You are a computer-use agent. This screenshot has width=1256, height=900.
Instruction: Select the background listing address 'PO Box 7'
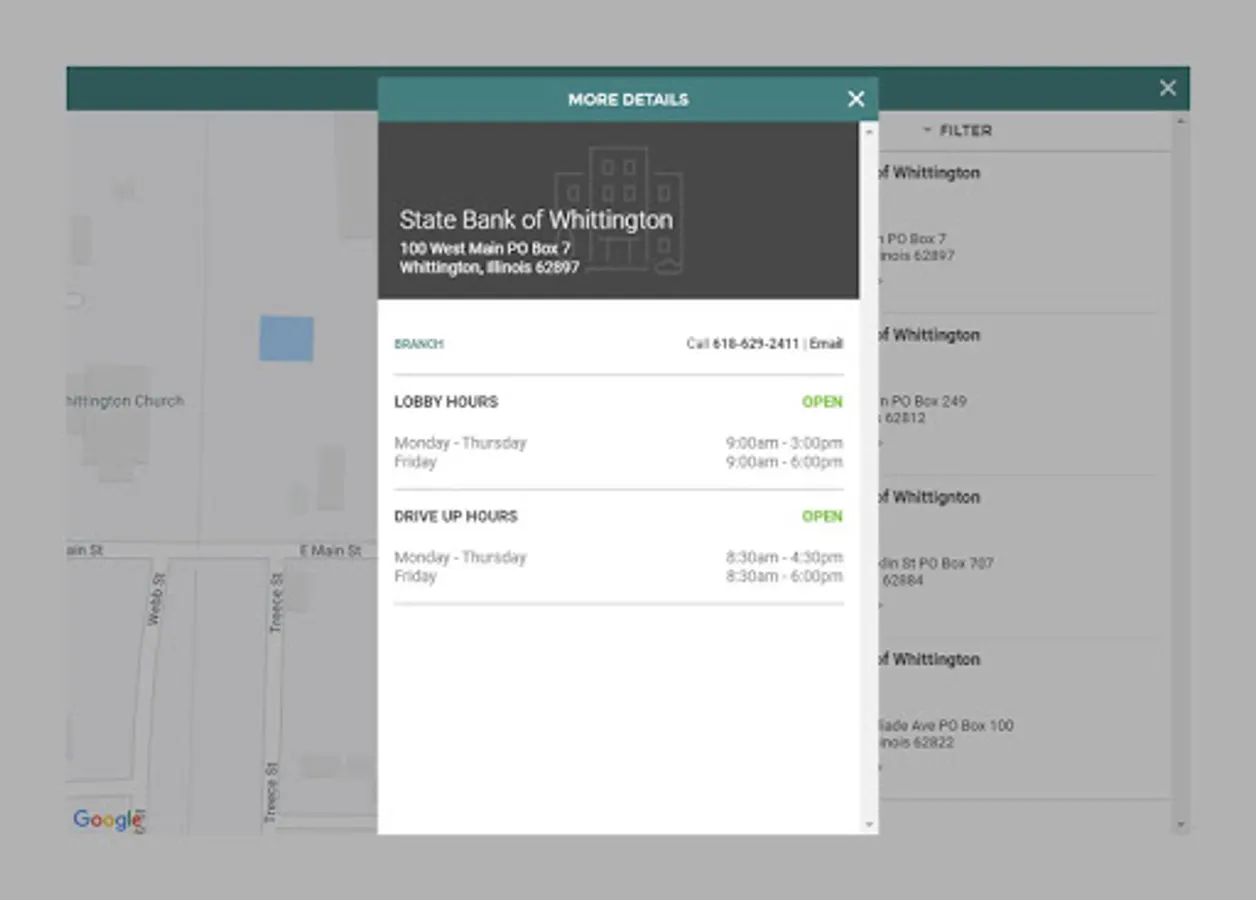click(x=912, y=239)
